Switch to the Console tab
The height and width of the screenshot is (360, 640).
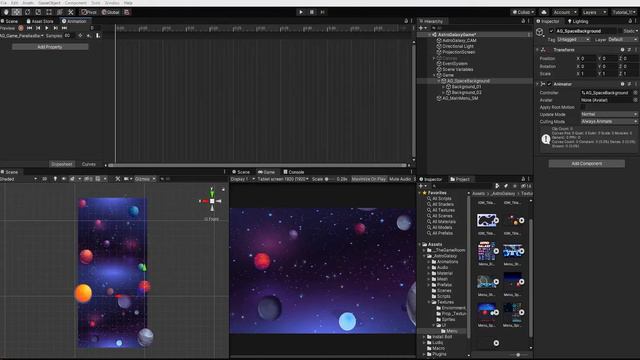[294, 172]
